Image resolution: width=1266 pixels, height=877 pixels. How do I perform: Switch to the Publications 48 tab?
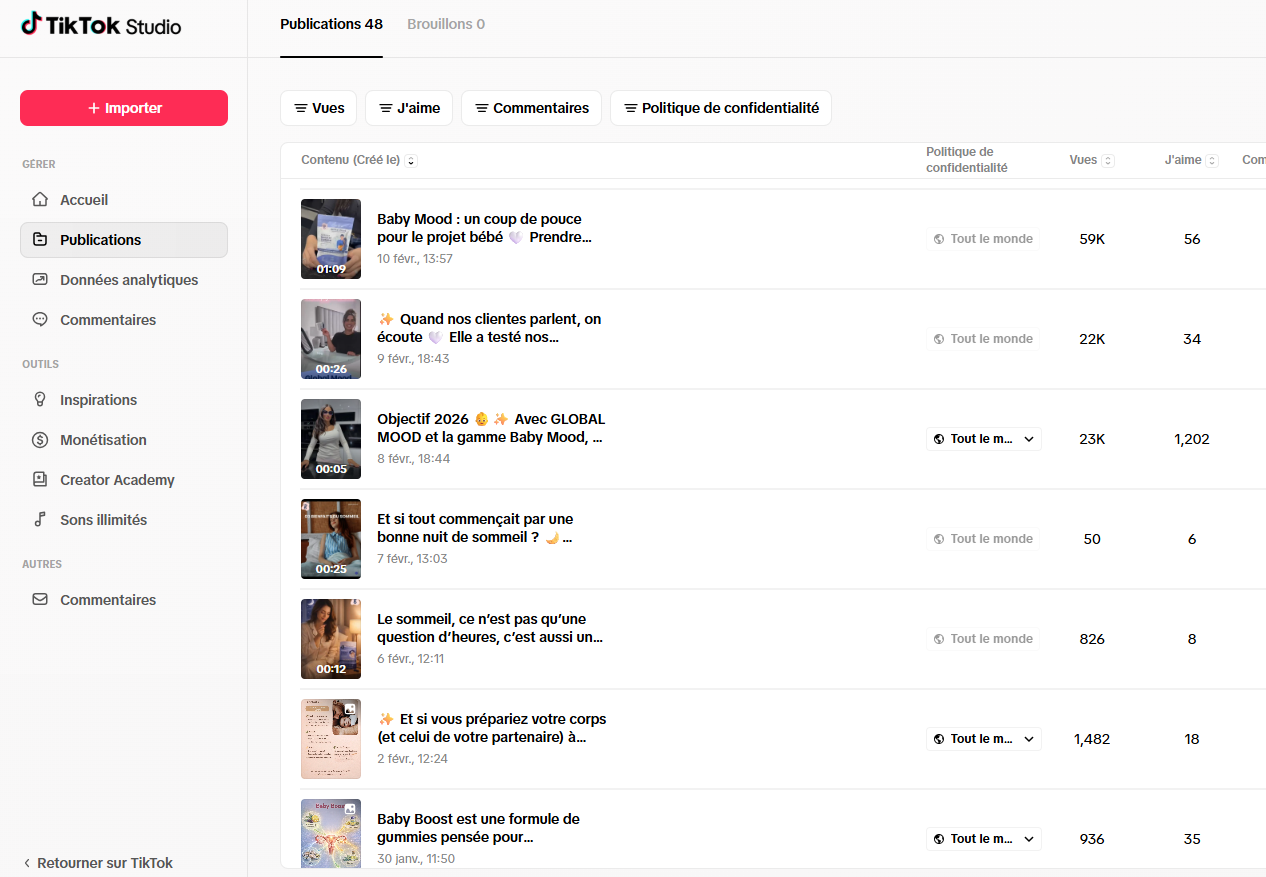[x=331, y=24]
